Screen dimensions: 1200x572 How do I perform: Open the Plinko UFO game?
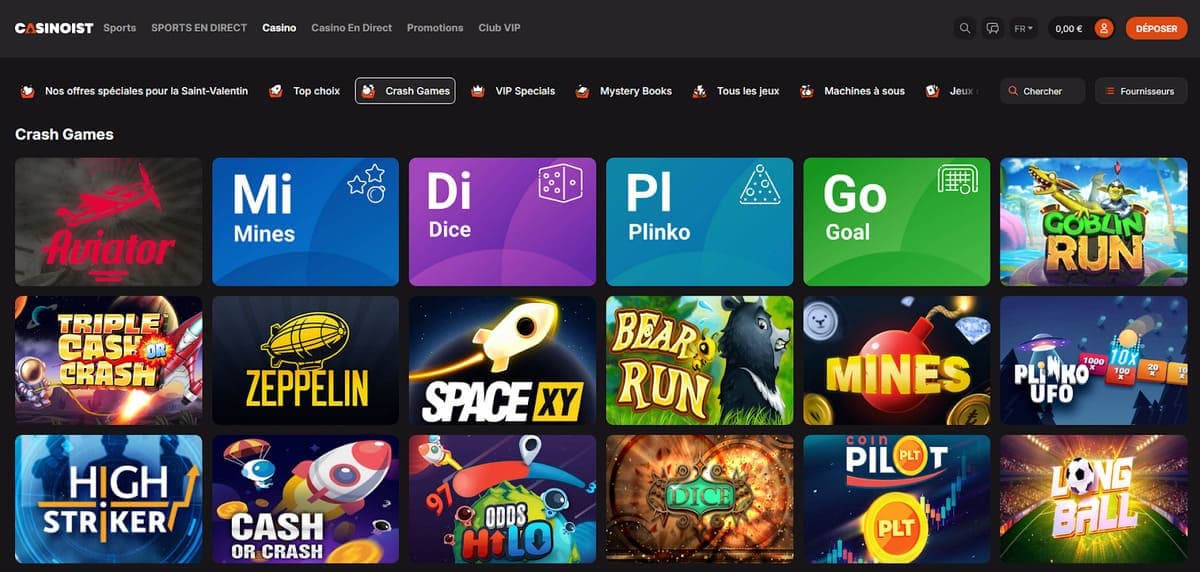(x=1094, y=360)
